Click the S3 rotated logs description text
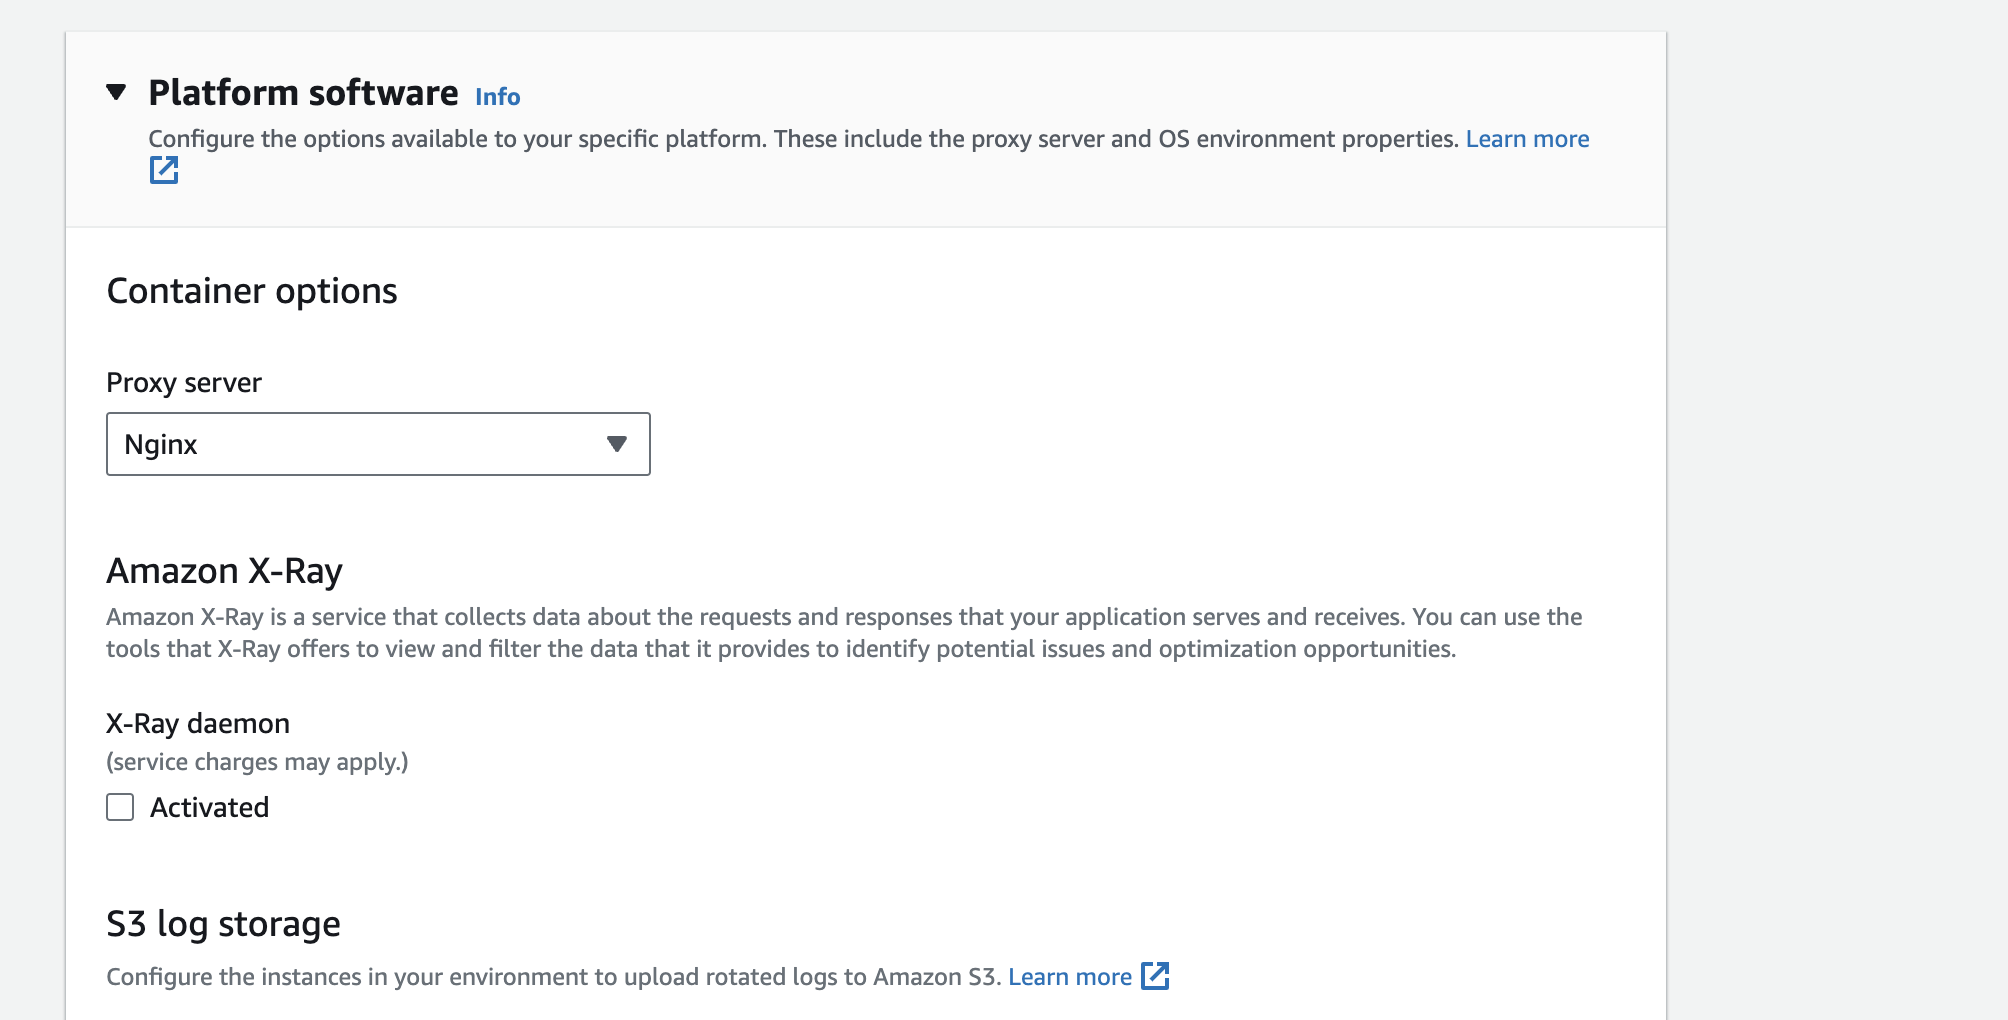Screen dimensions: 2008x1020 point(554,977)
